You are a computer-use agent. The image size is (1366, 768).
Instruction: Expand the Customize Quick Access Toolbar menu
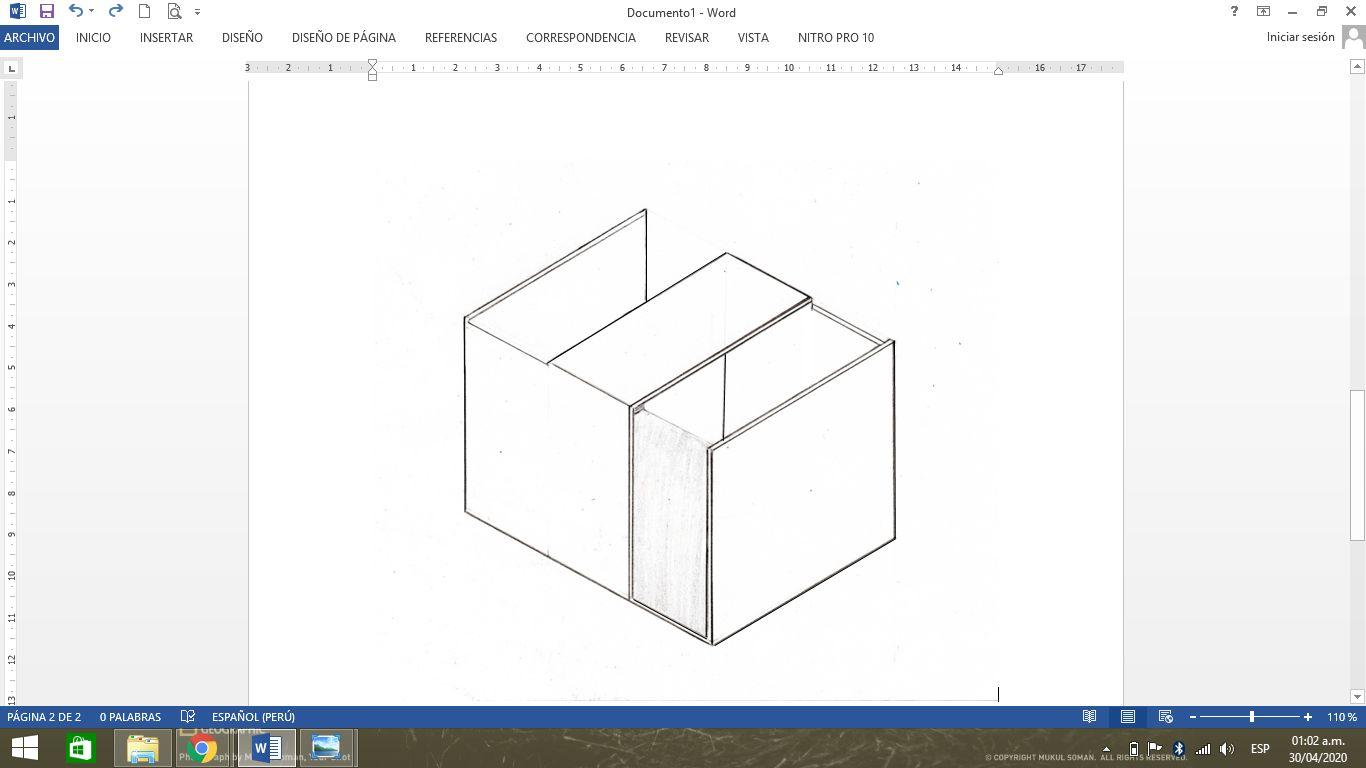pos(197,12)
